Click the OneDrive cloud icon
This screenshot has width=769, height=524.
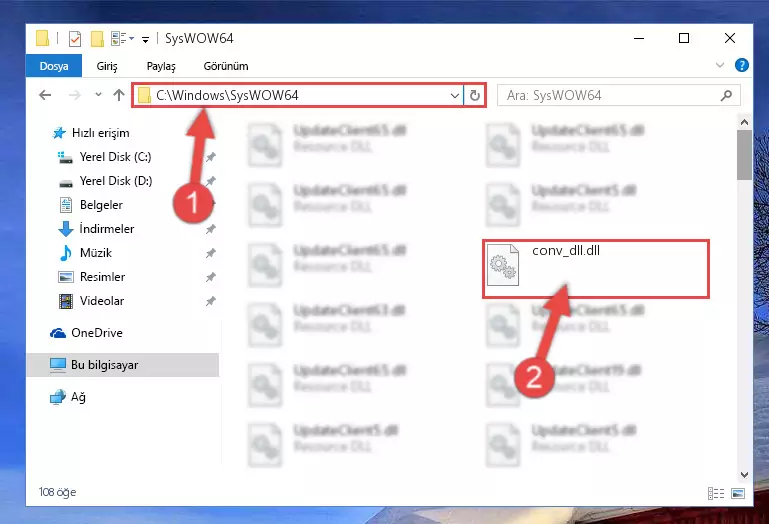coord(58,334)
